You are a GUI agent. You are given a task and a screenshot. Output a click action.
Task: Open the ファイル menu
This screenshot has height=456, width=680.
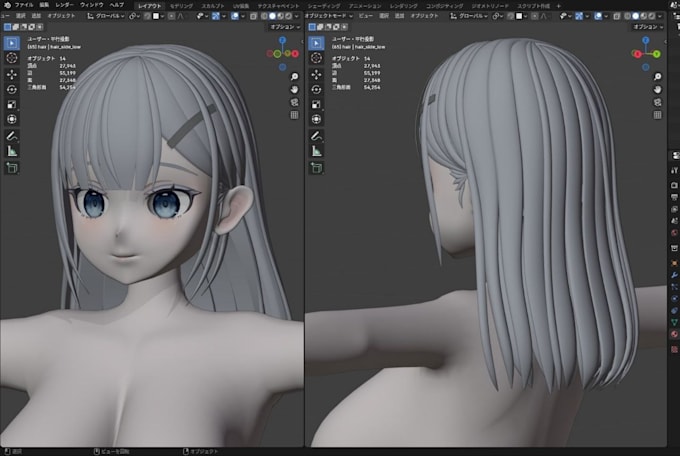pyautogui.click(x=24, y=5)
